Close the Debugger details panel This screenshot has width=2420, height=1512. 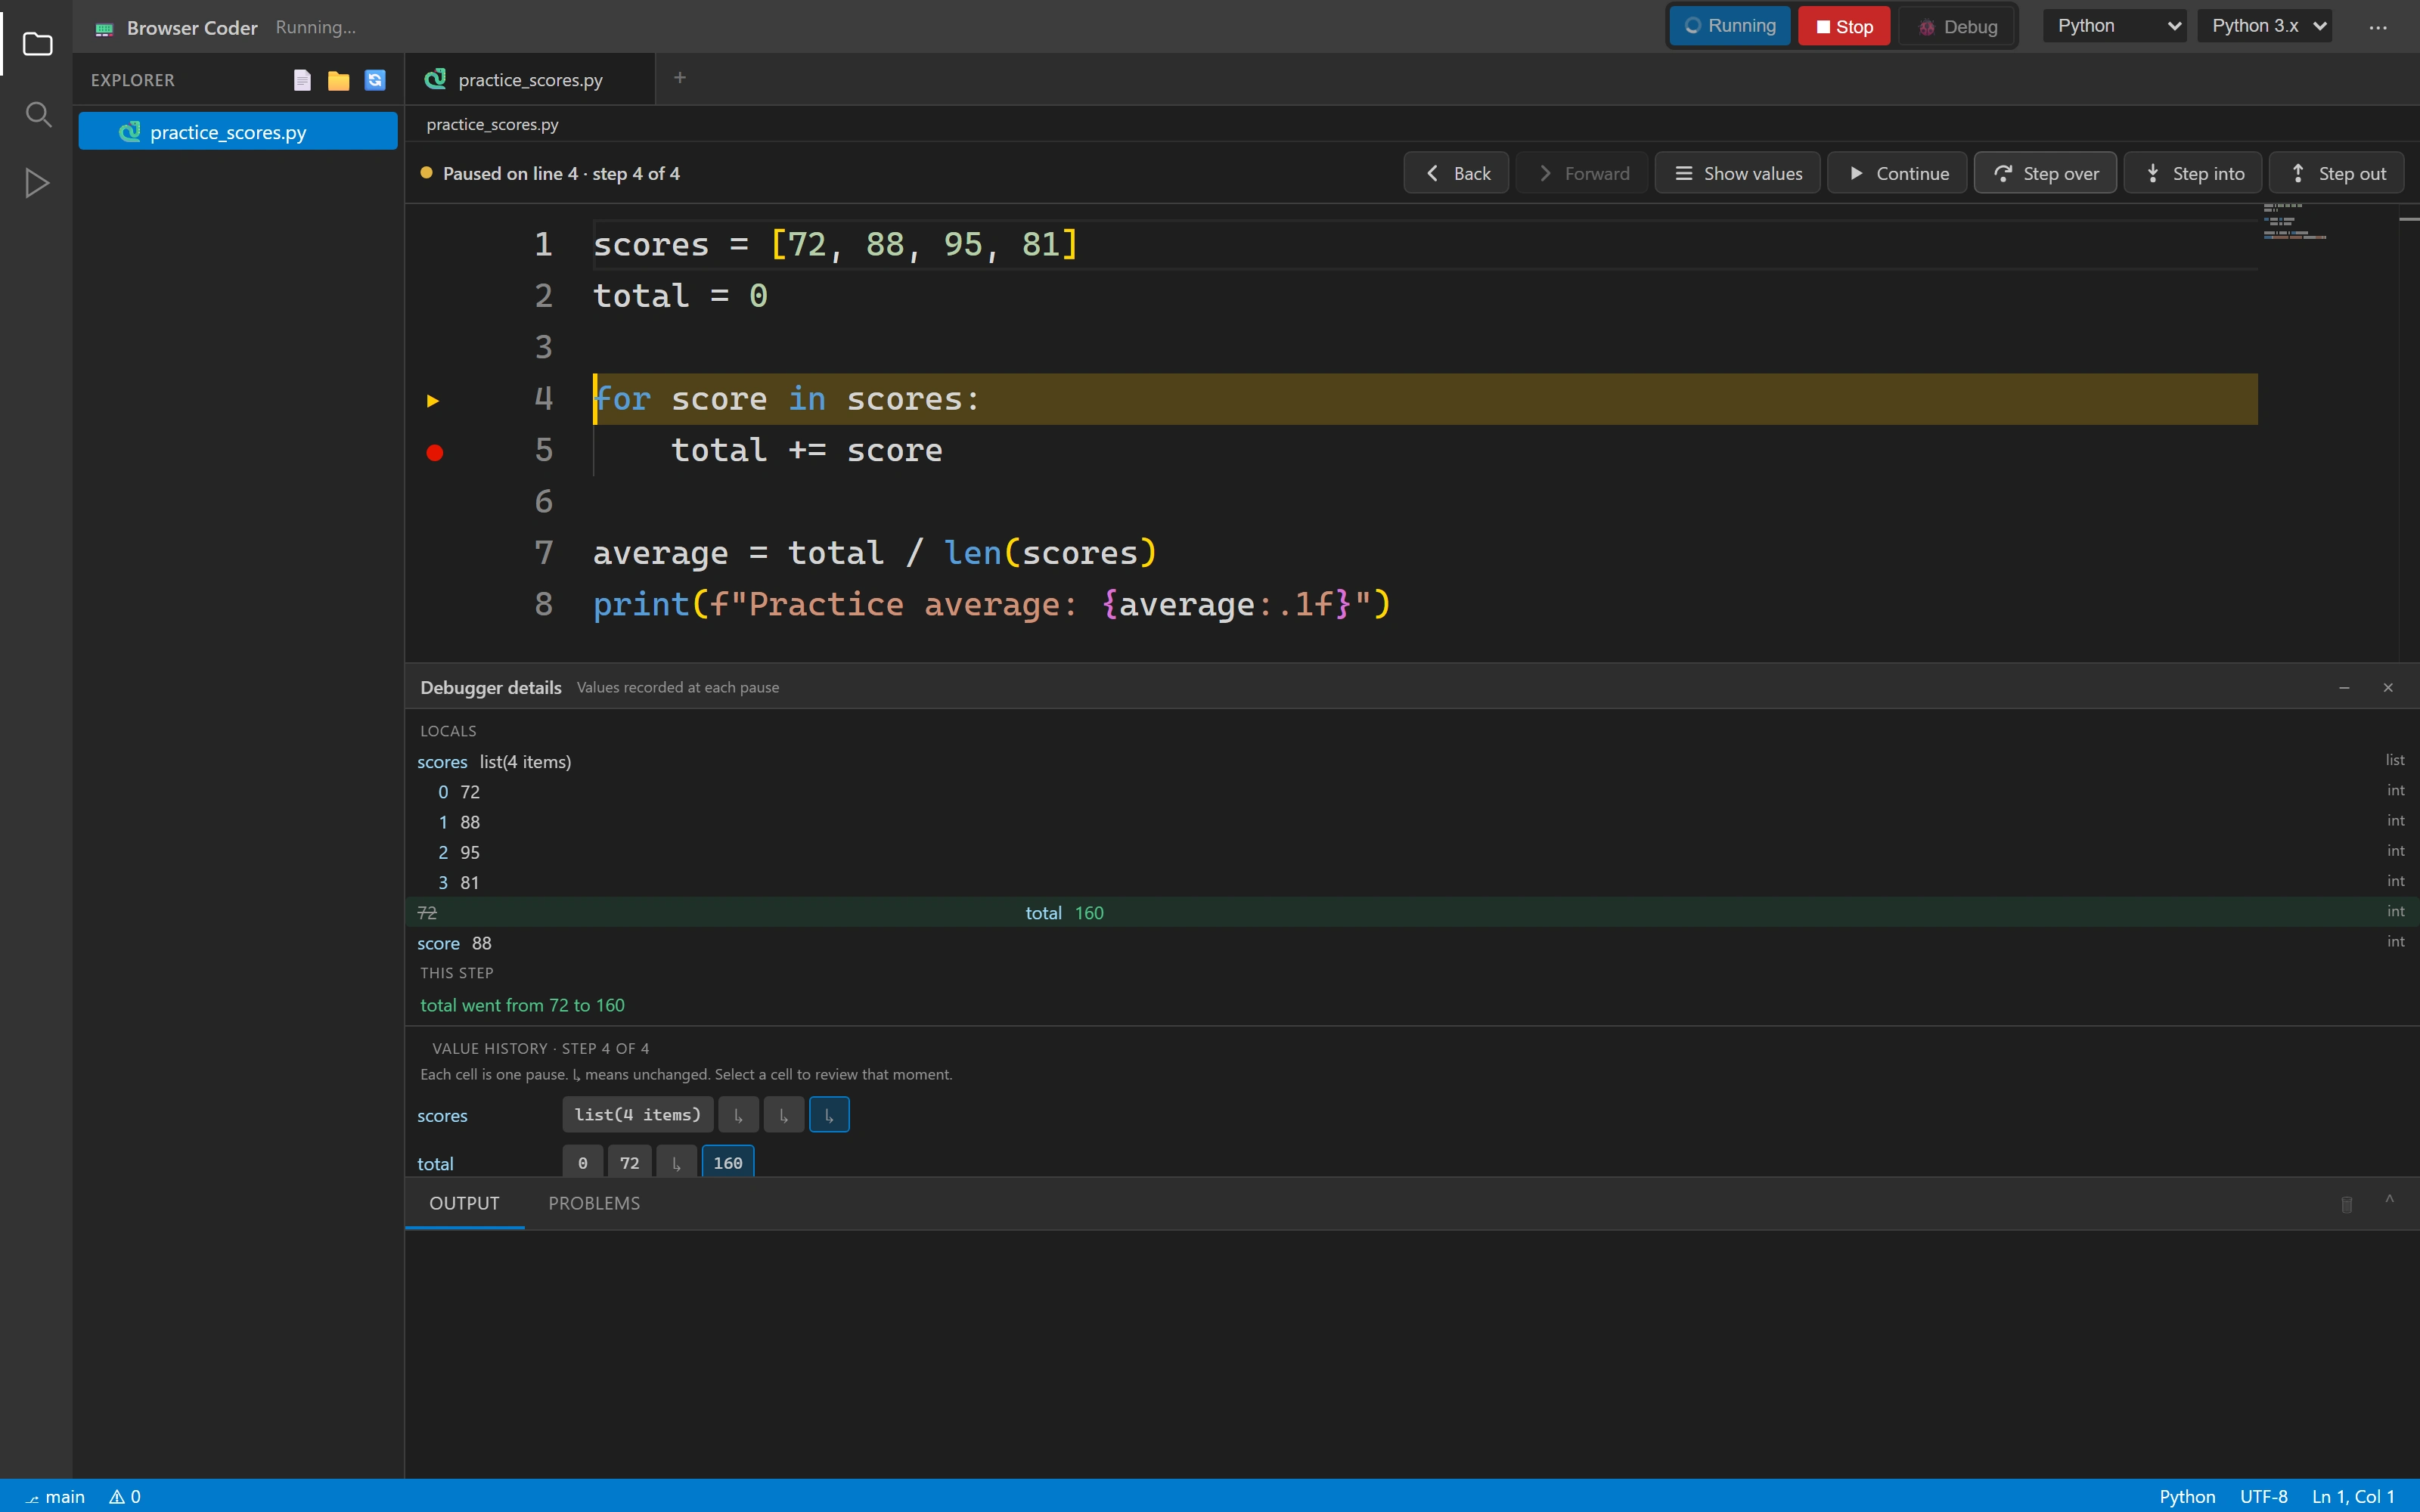pos(2388,687)
